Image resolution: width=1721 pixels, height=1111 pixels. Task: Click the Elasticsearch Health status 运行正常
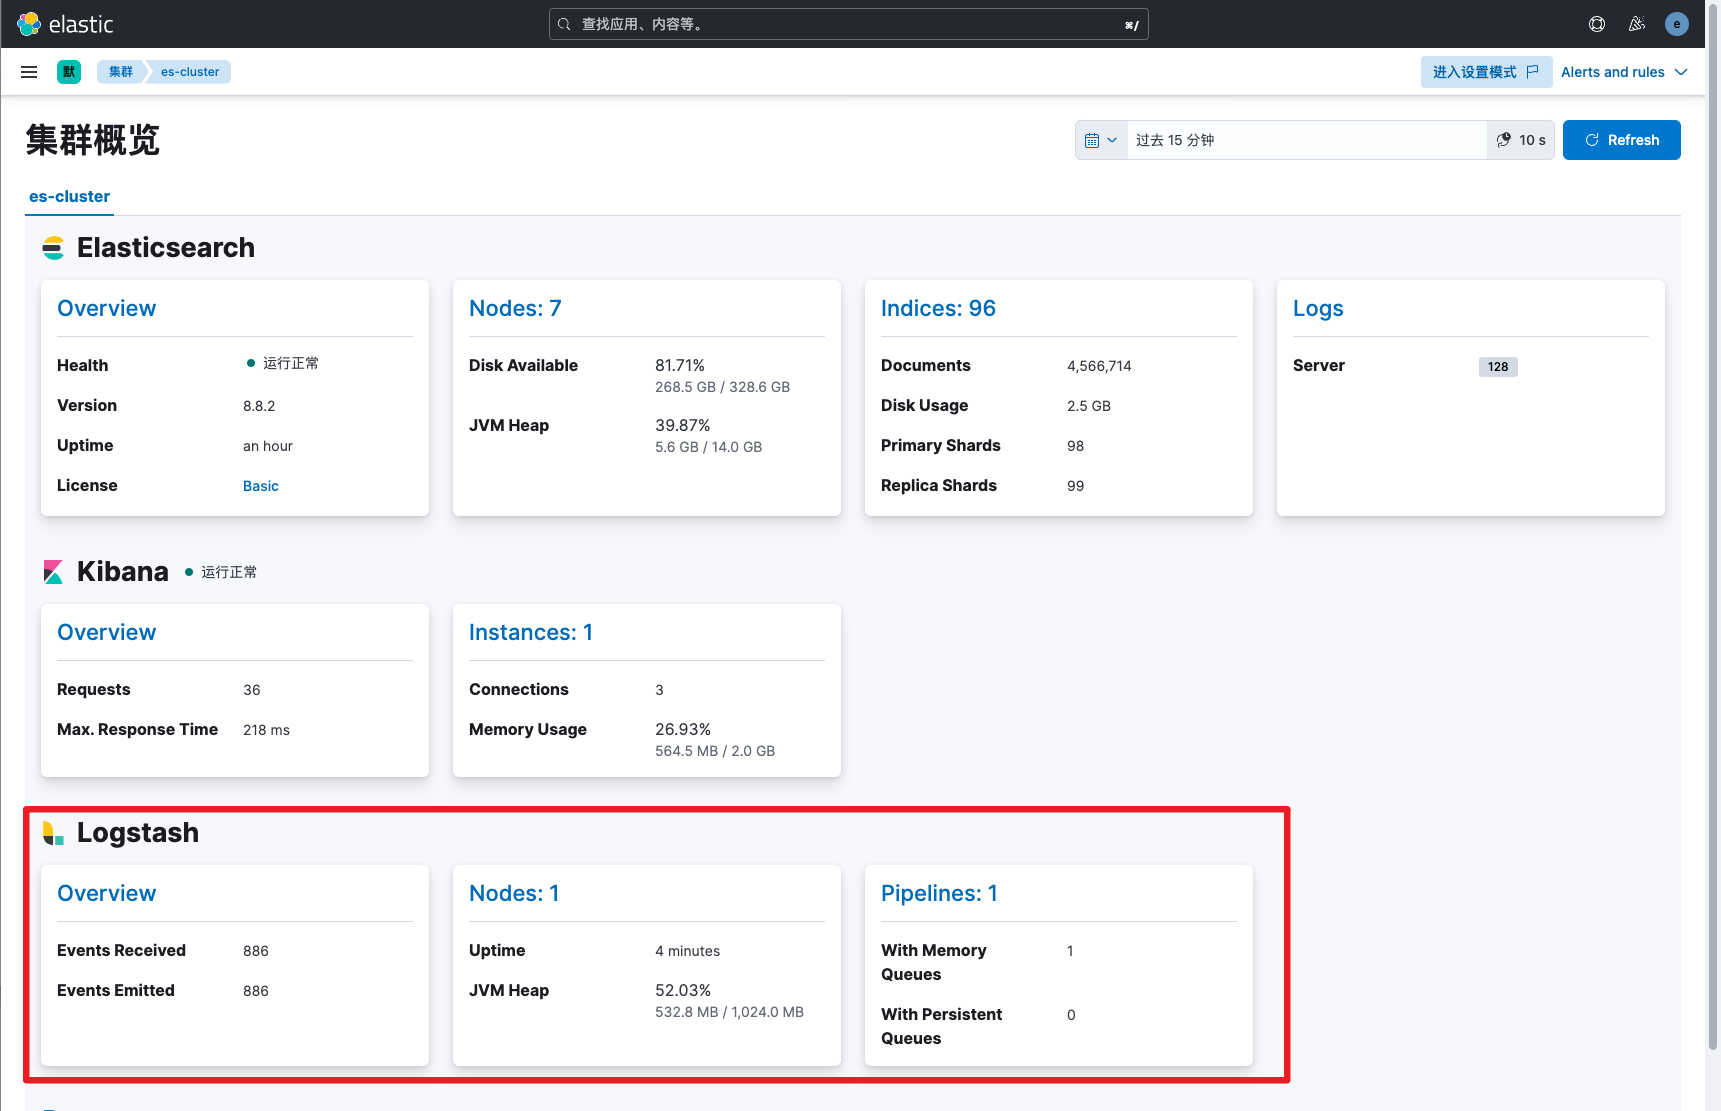[x=283, y=363]
